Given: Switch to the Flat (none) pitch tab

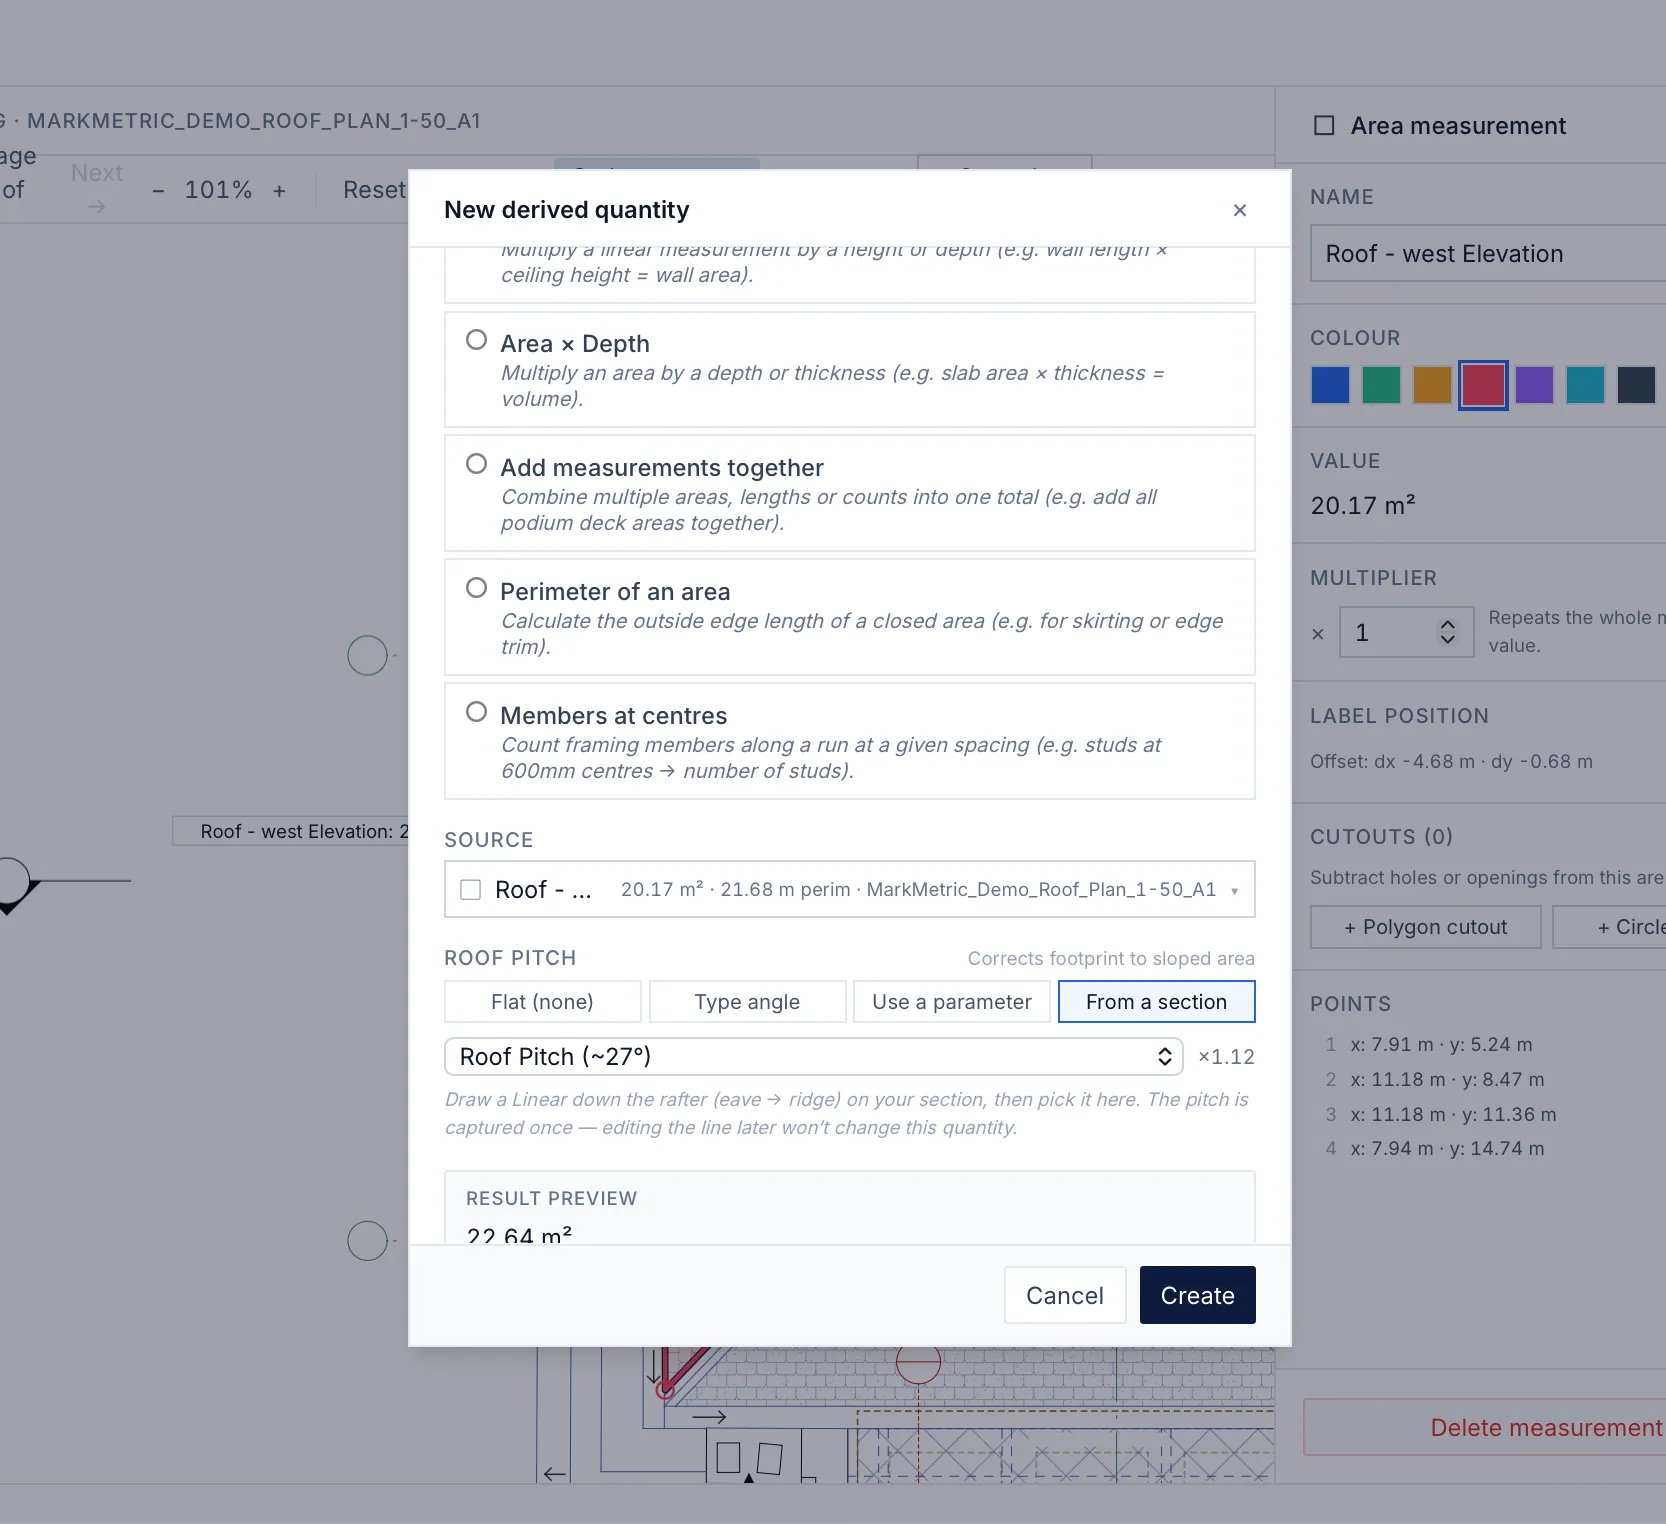Looking at the screenshot, I should tap(542, 1002).
